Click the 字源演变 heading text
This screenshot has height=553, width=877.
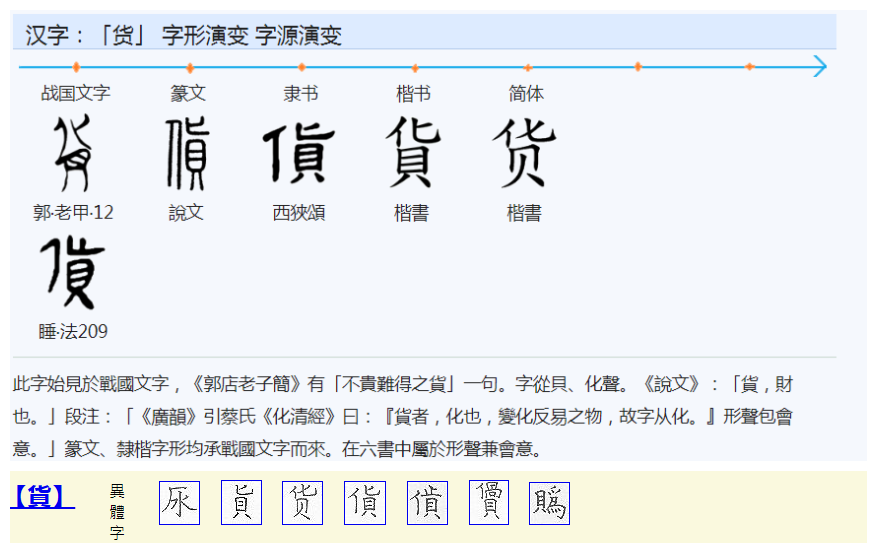pos(298,36)
